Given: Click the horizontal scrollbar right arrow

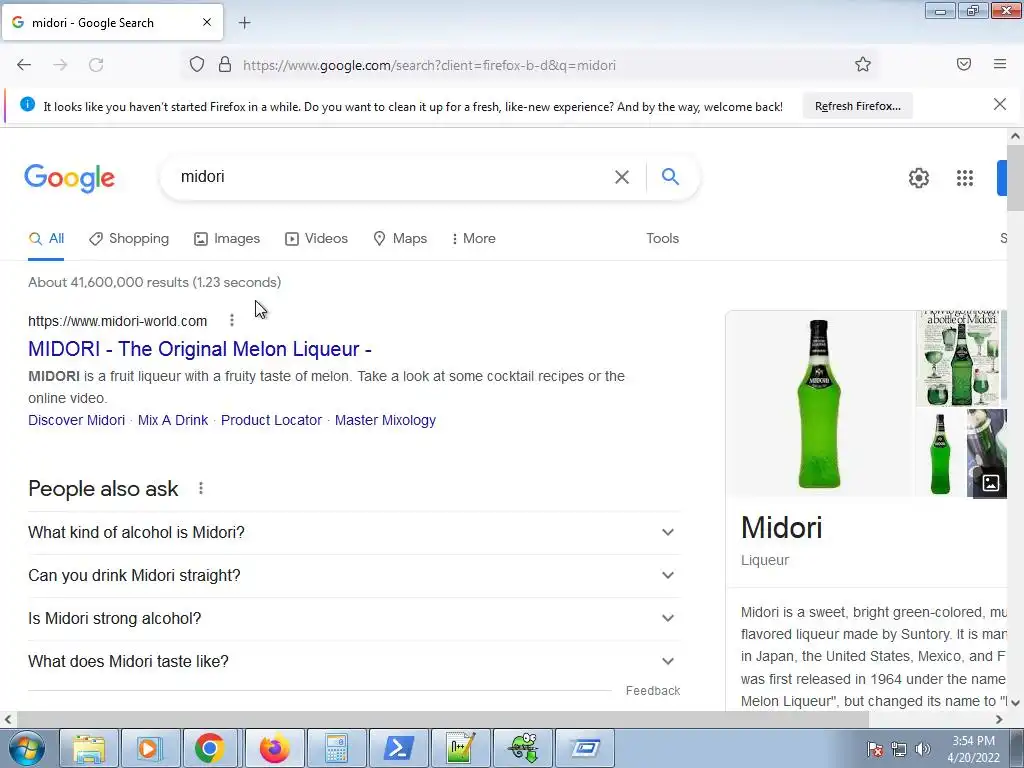Looking at the screenshot, I should click(x=999, y=720).
